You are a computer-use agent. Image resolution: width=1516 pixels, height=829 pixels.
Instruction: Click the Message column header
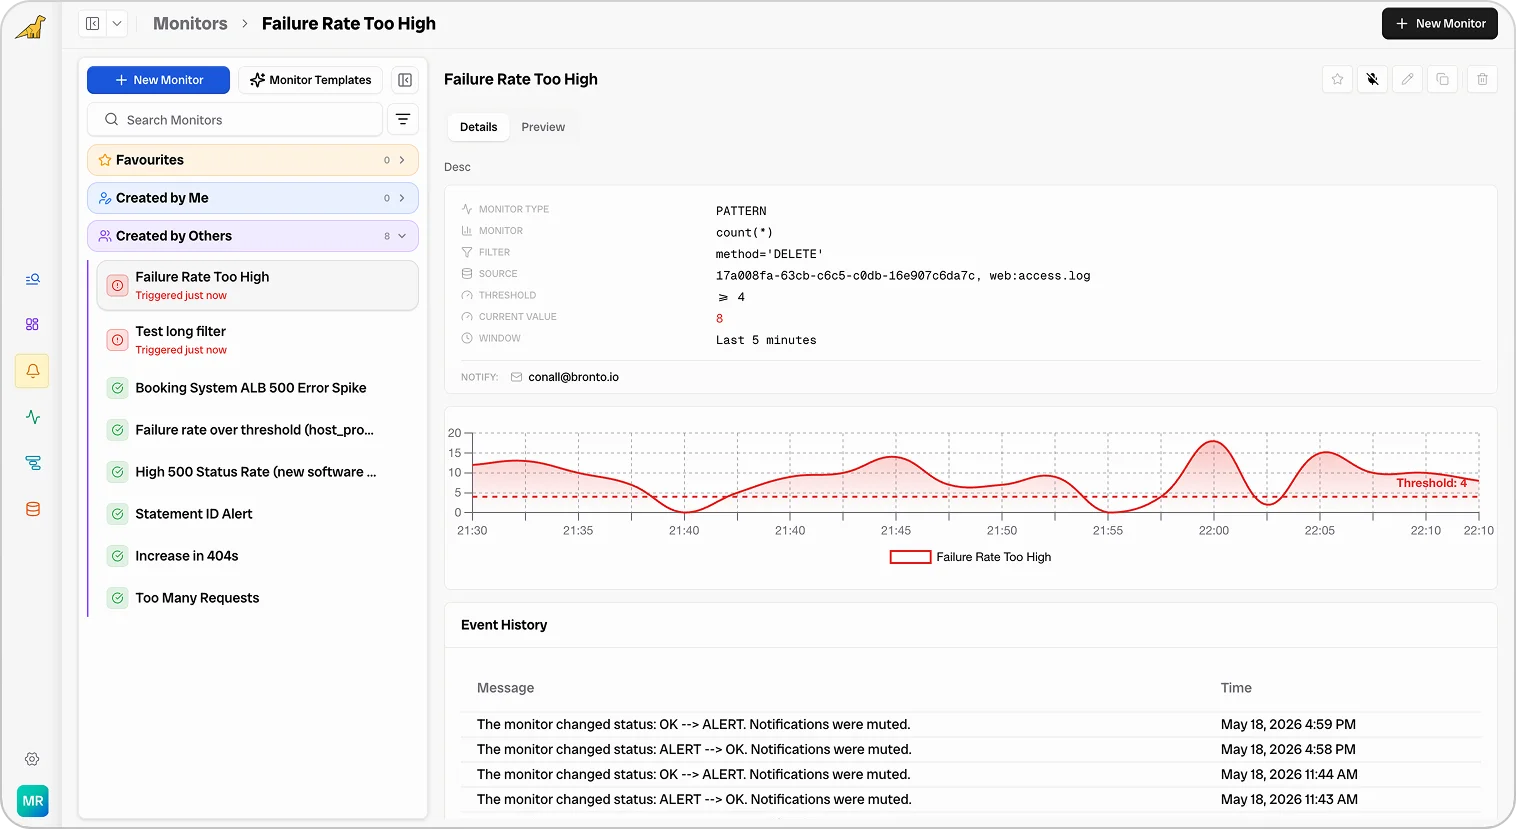click(x=505, y=688)
